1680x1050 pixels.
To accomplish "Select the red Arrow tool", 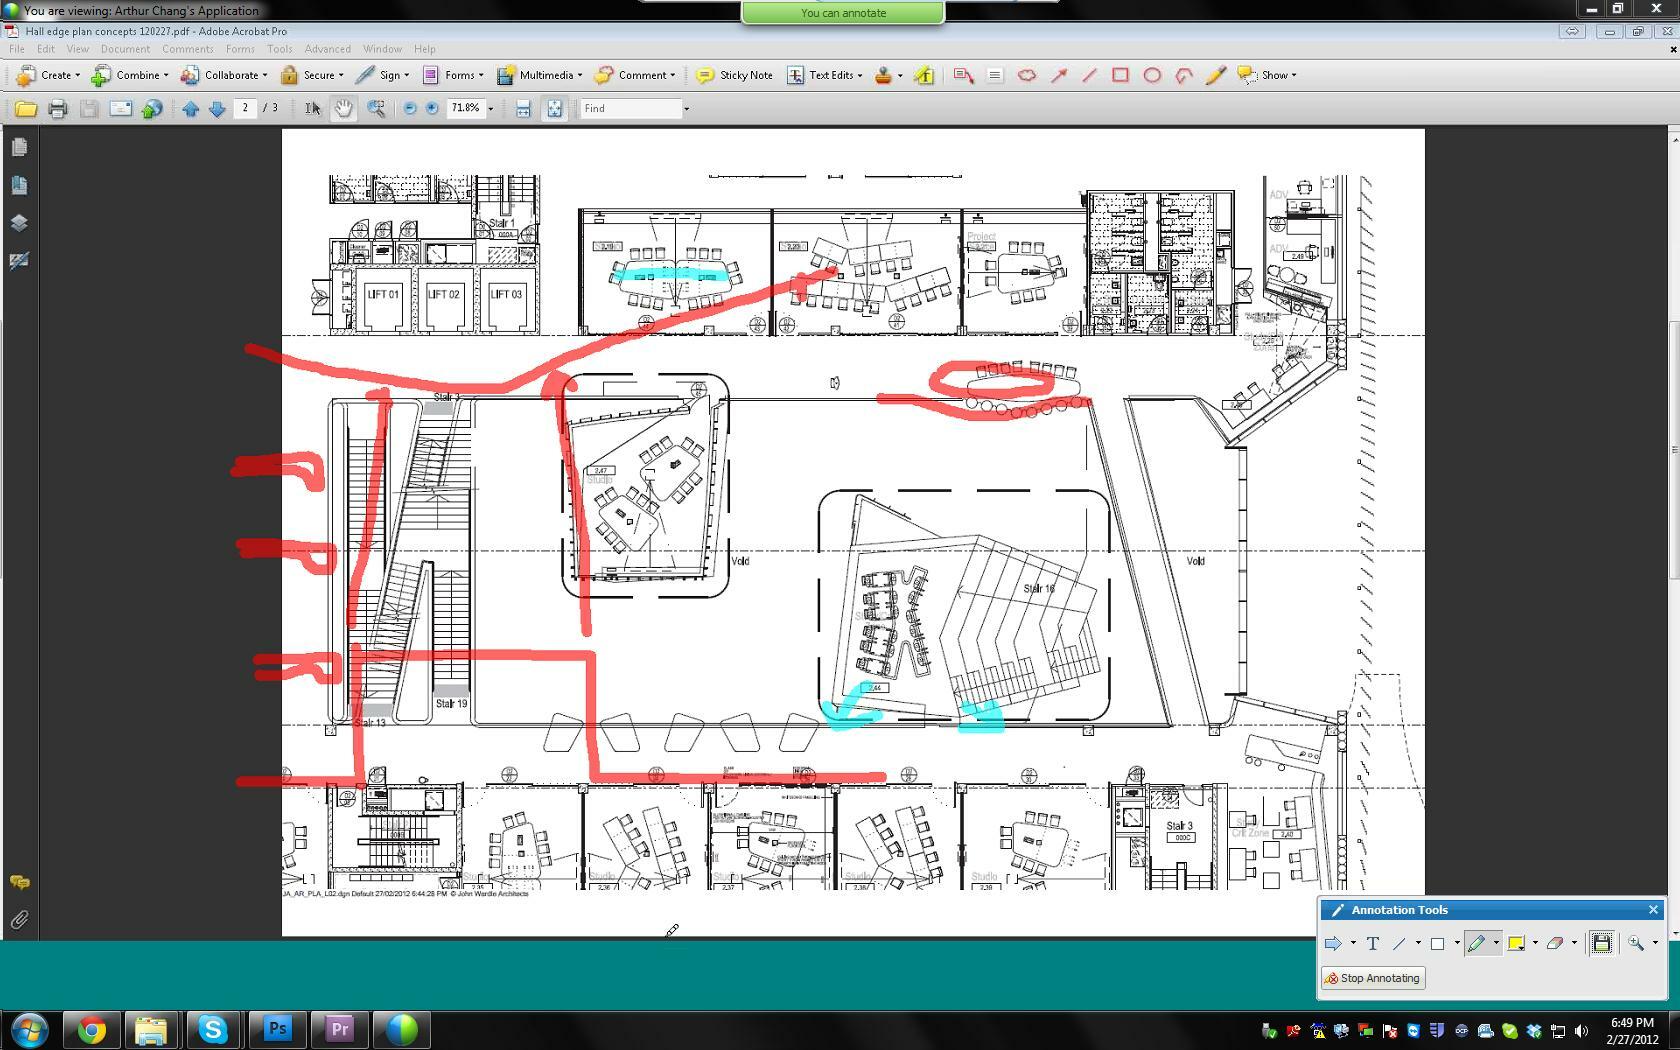I will (x=1059, y=75).
